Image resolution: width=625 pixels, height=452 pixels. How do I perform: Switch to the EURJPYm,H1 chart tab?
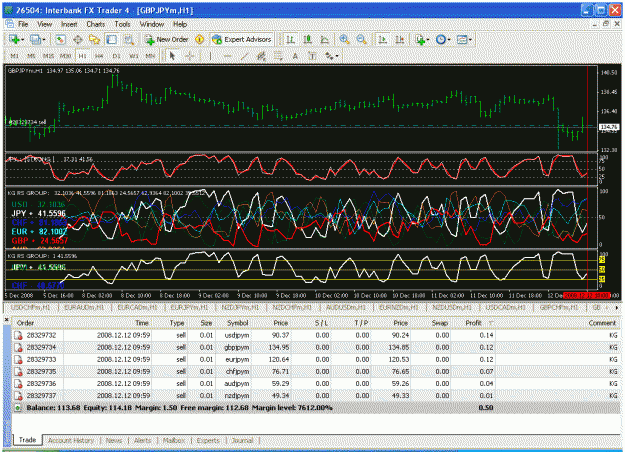[189, 307]
